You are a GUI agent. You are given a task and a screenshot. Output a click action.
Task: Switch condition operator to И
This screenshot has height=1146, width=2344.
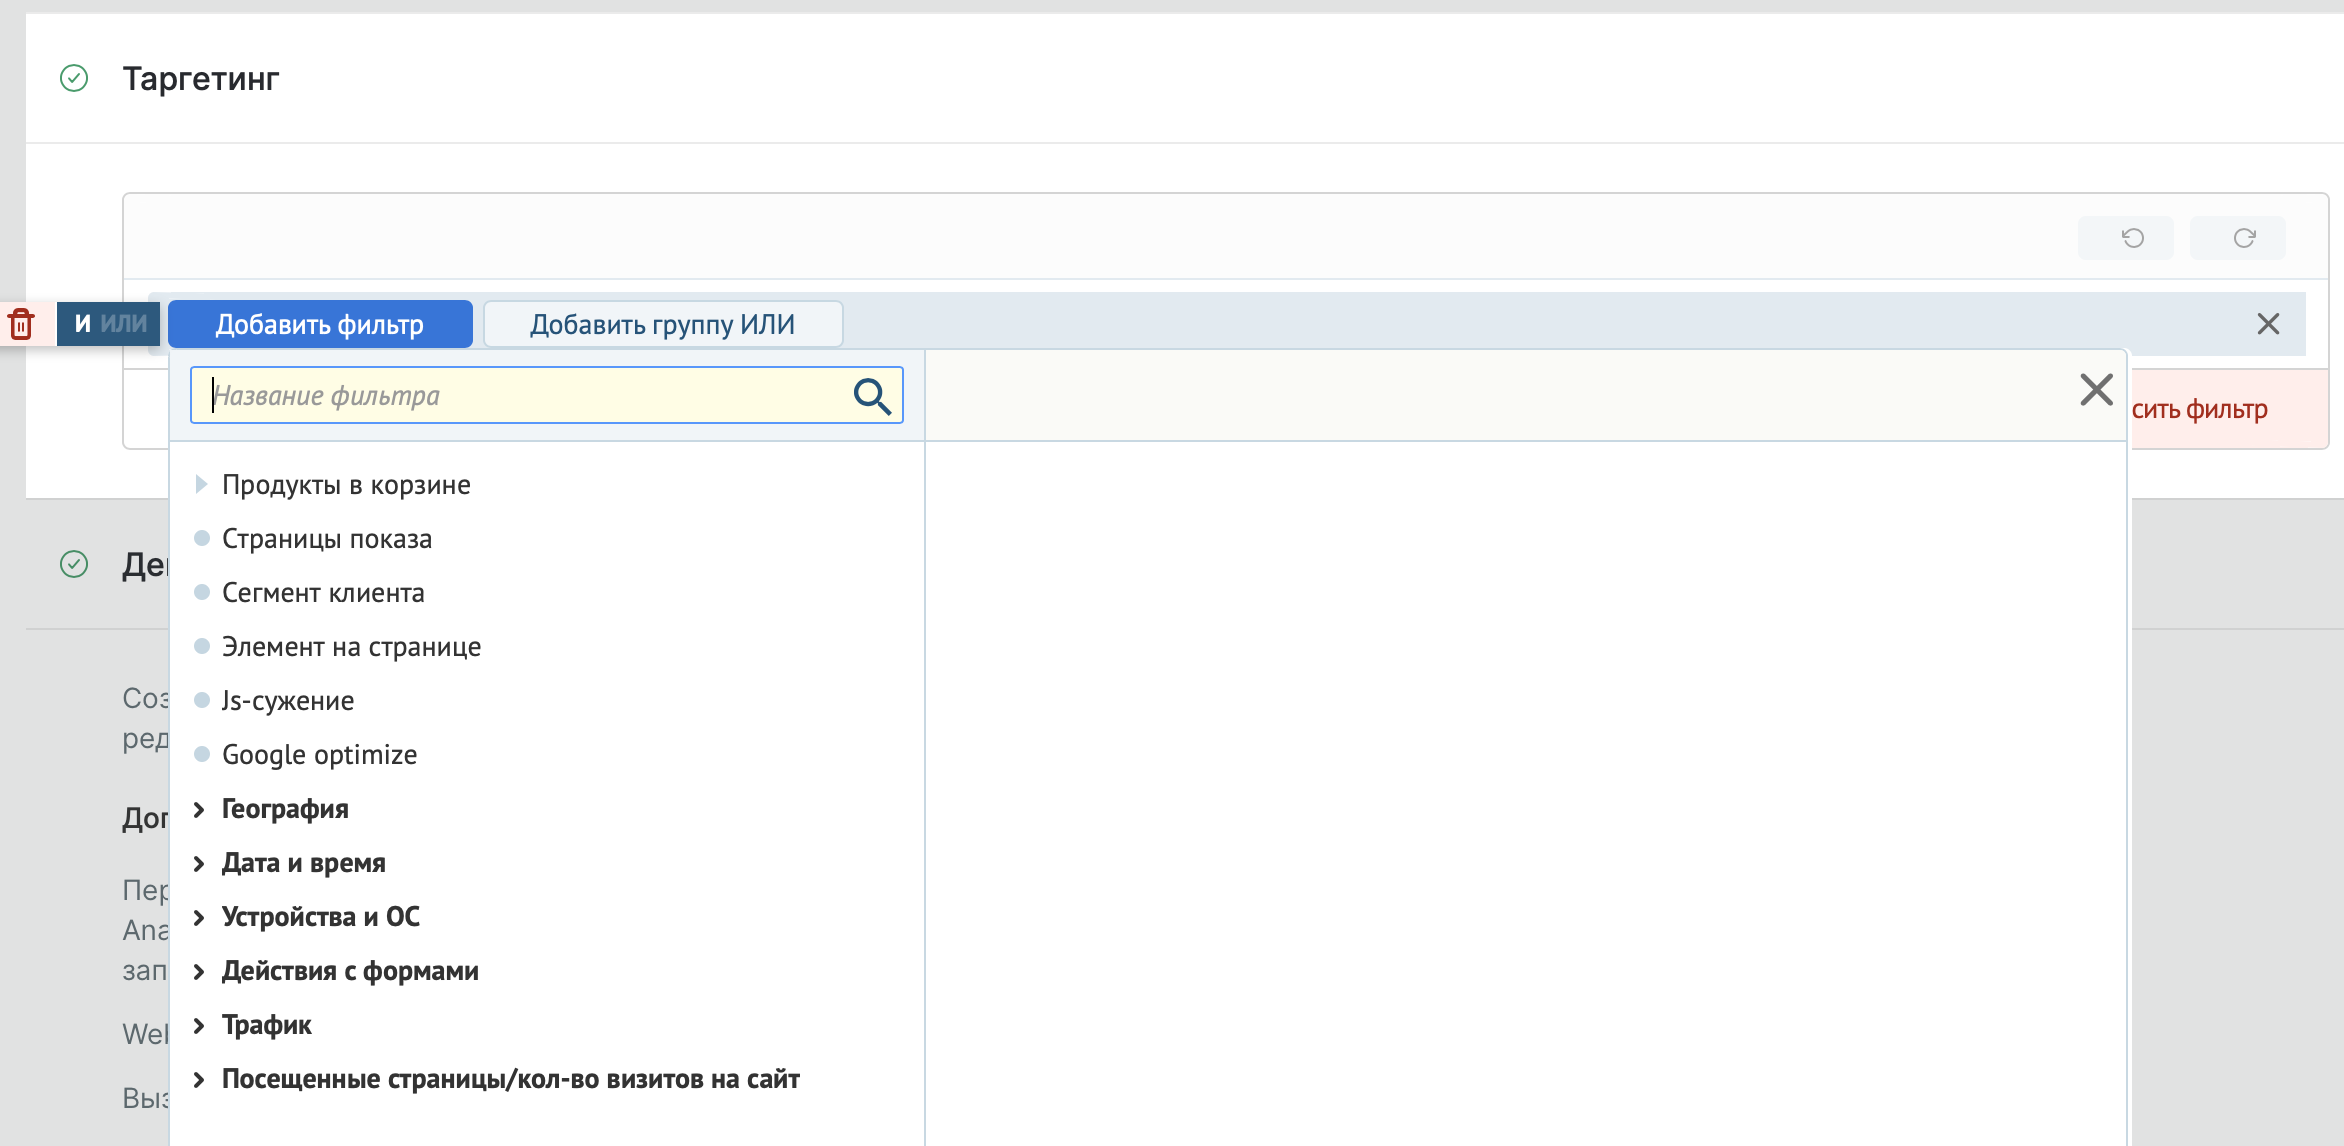(83, 324)
